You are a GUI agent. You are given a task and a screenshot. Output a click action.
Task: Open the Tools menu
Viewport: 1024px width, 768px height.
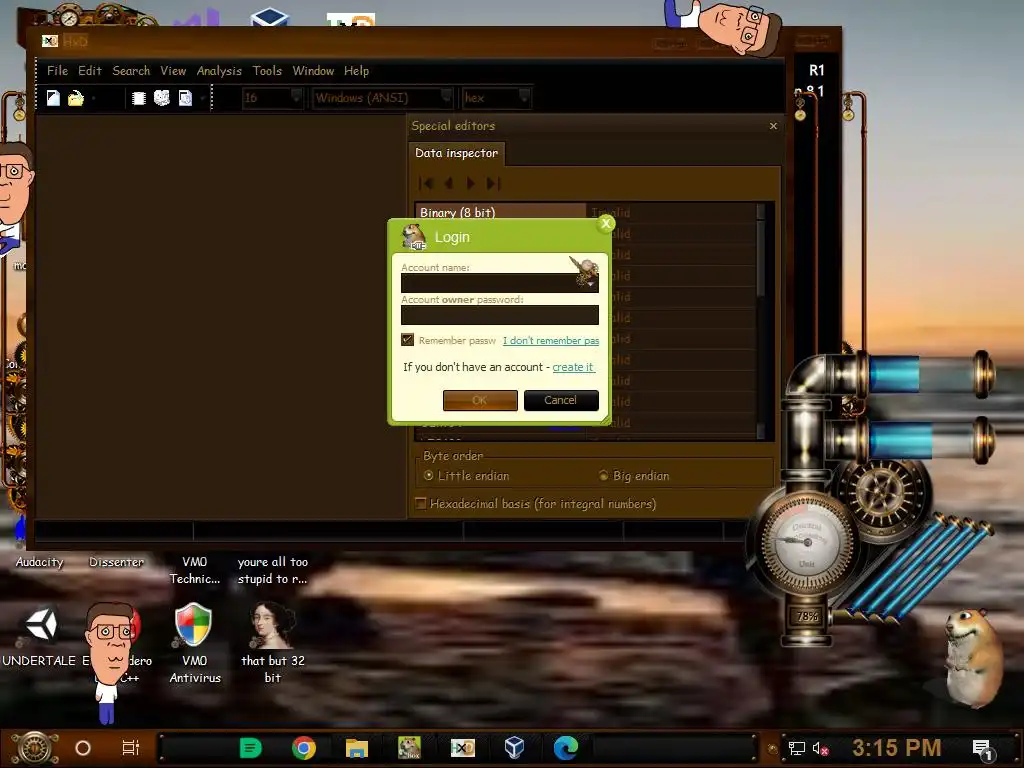[267, 71]
